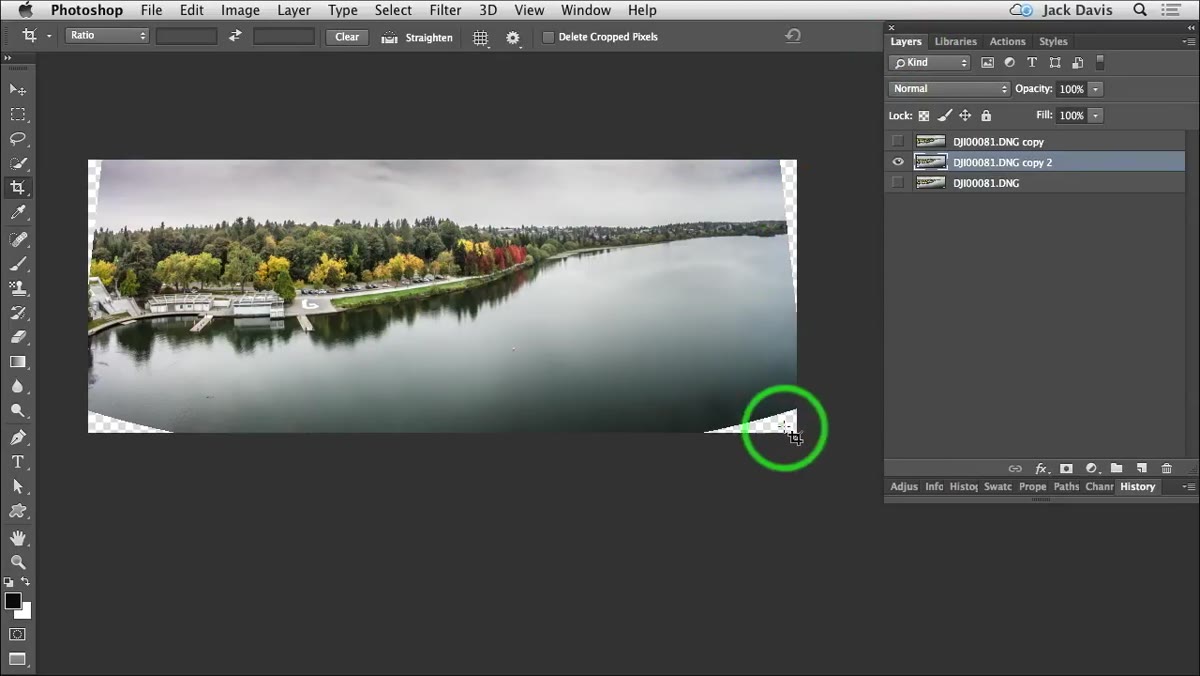The width and height of the screenshot is (1200, 676).
Task: Expand the toolbox to two columns
Action: pyautogui.click(x=8, y=58)
